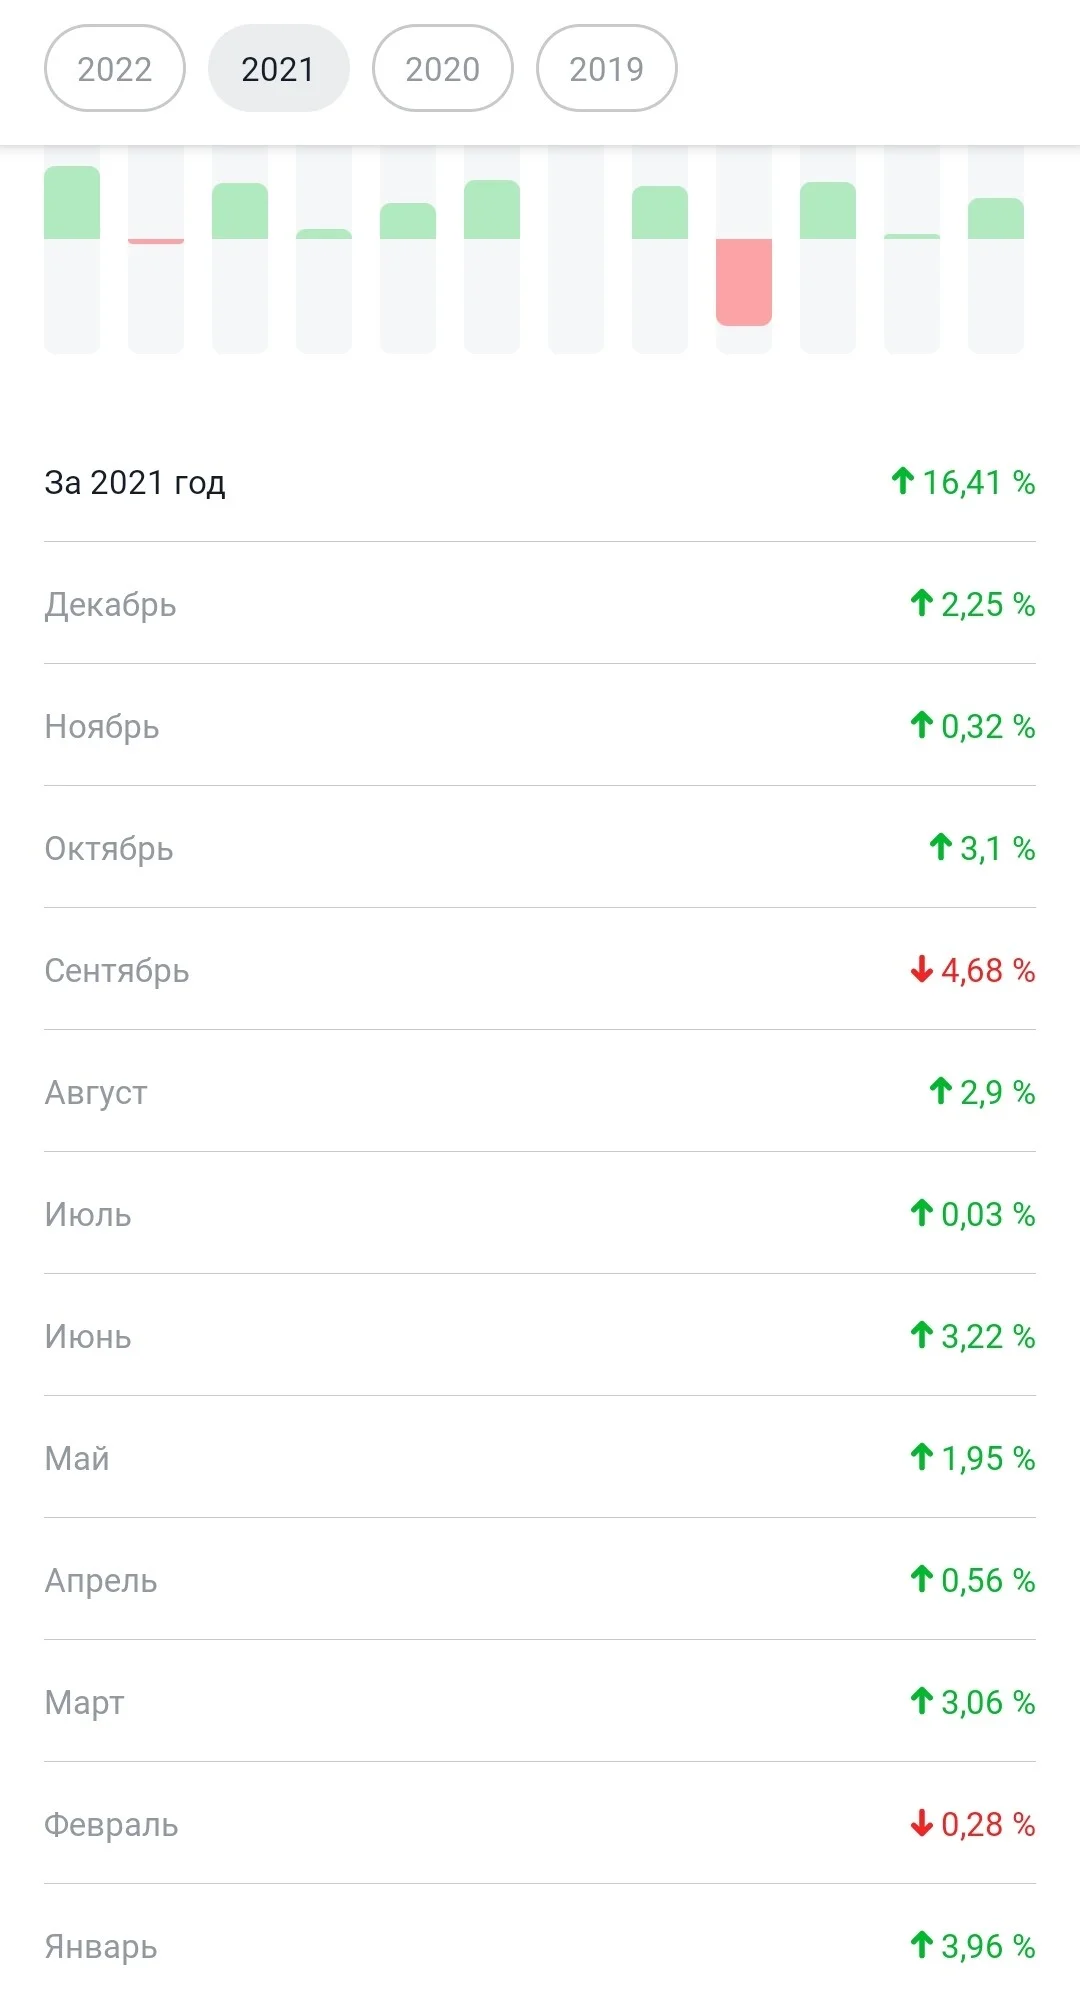Select the Июнь 3,22 % value
1080x2001 pixels.
coord(988,1336)
